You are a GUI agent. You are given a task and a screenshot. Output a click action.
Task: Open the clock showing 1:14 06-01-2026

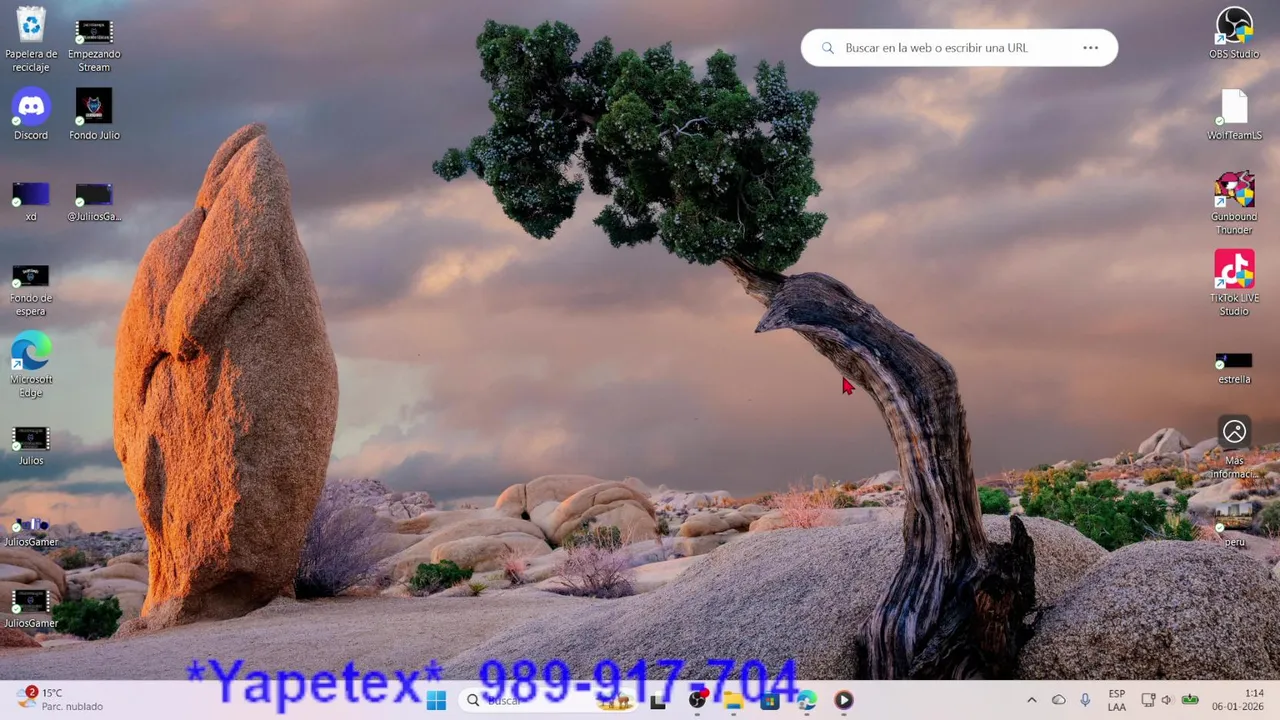coord(1238,700)
